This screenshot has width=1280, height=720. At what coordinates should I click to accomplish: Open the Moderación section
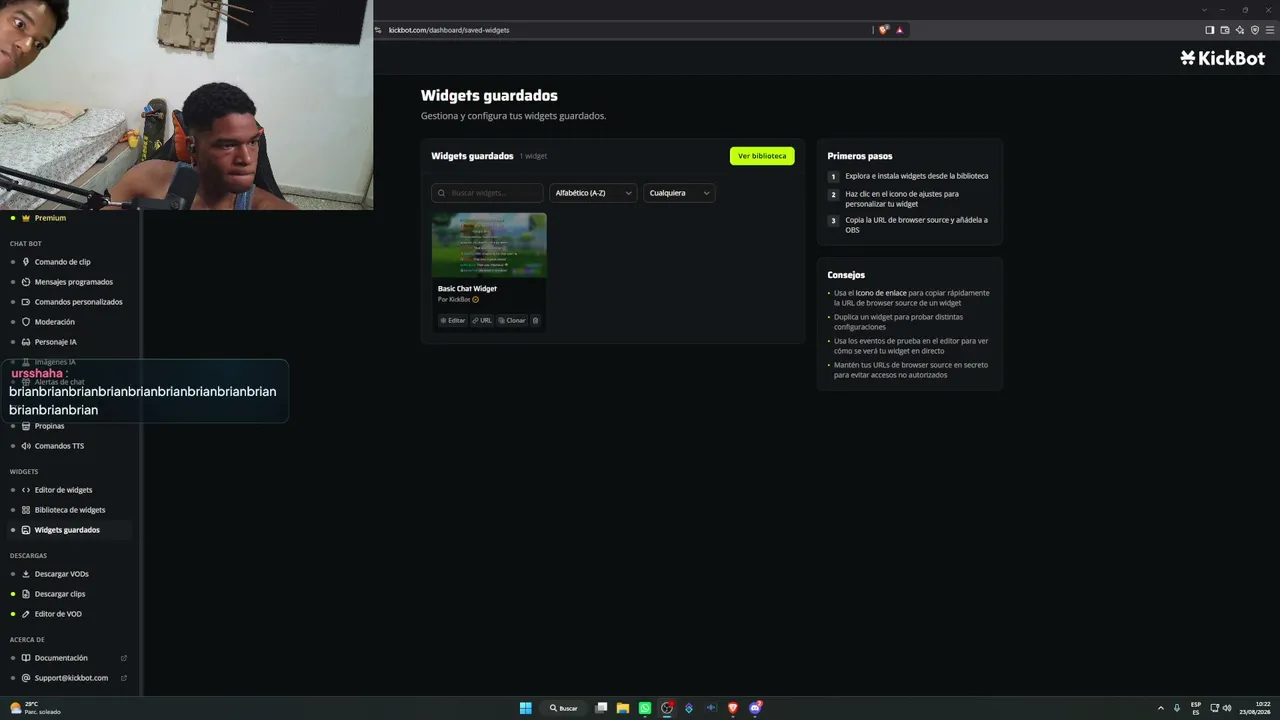click(68, 322)
